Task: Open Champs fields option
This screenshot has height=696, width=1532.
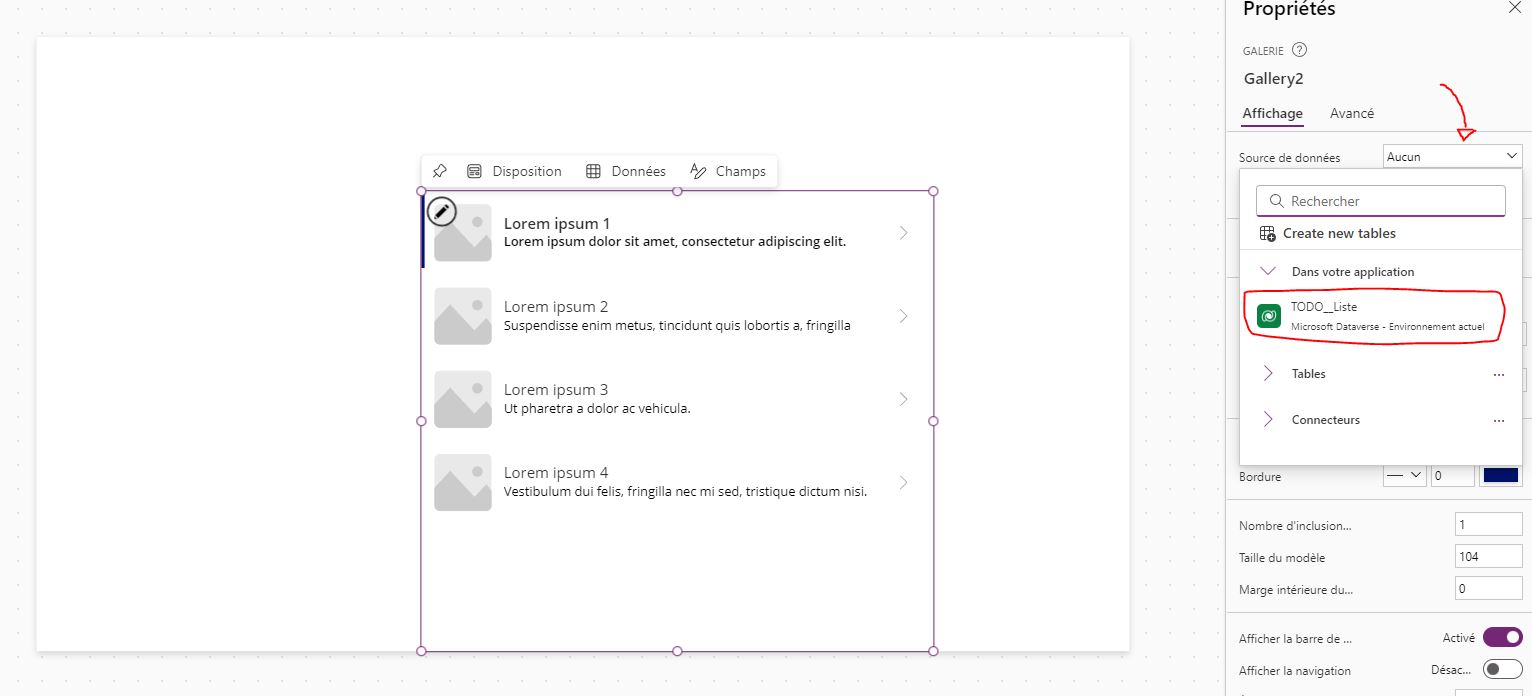Action: (x=728, y=171)
